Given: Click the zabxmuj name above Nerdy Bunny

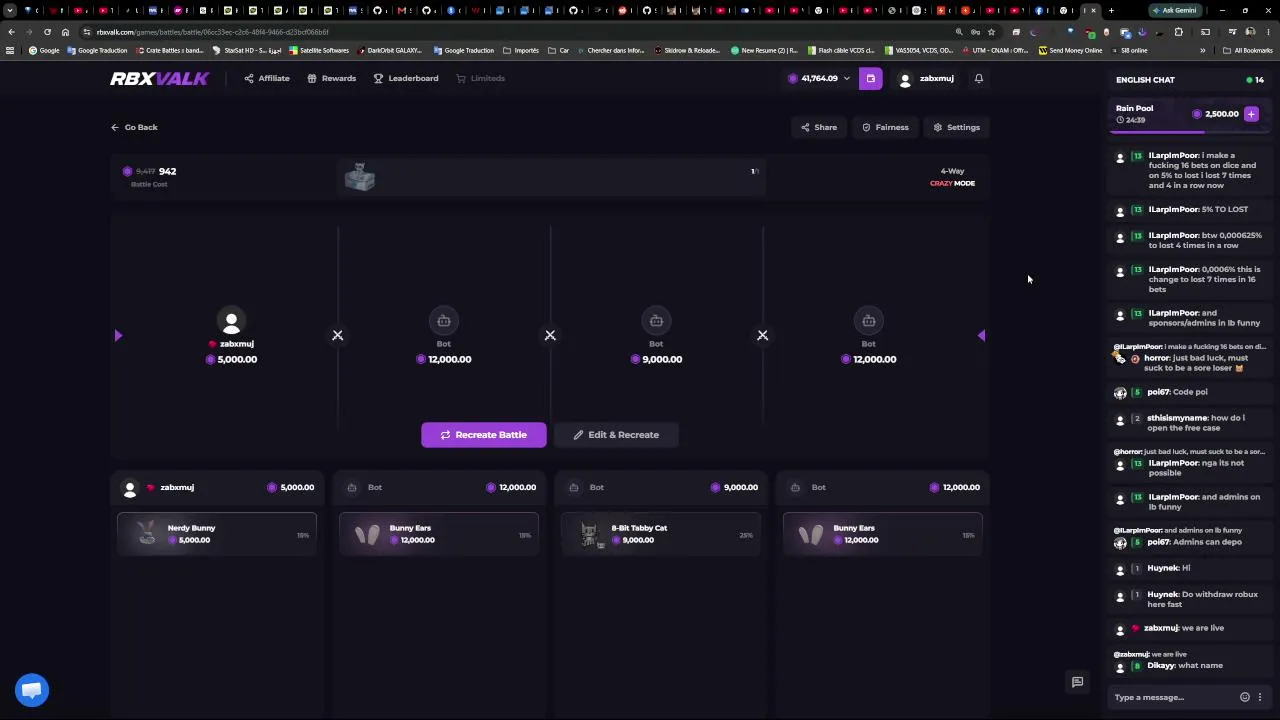Looking at the screenshot, I should (x=177, y=487).
